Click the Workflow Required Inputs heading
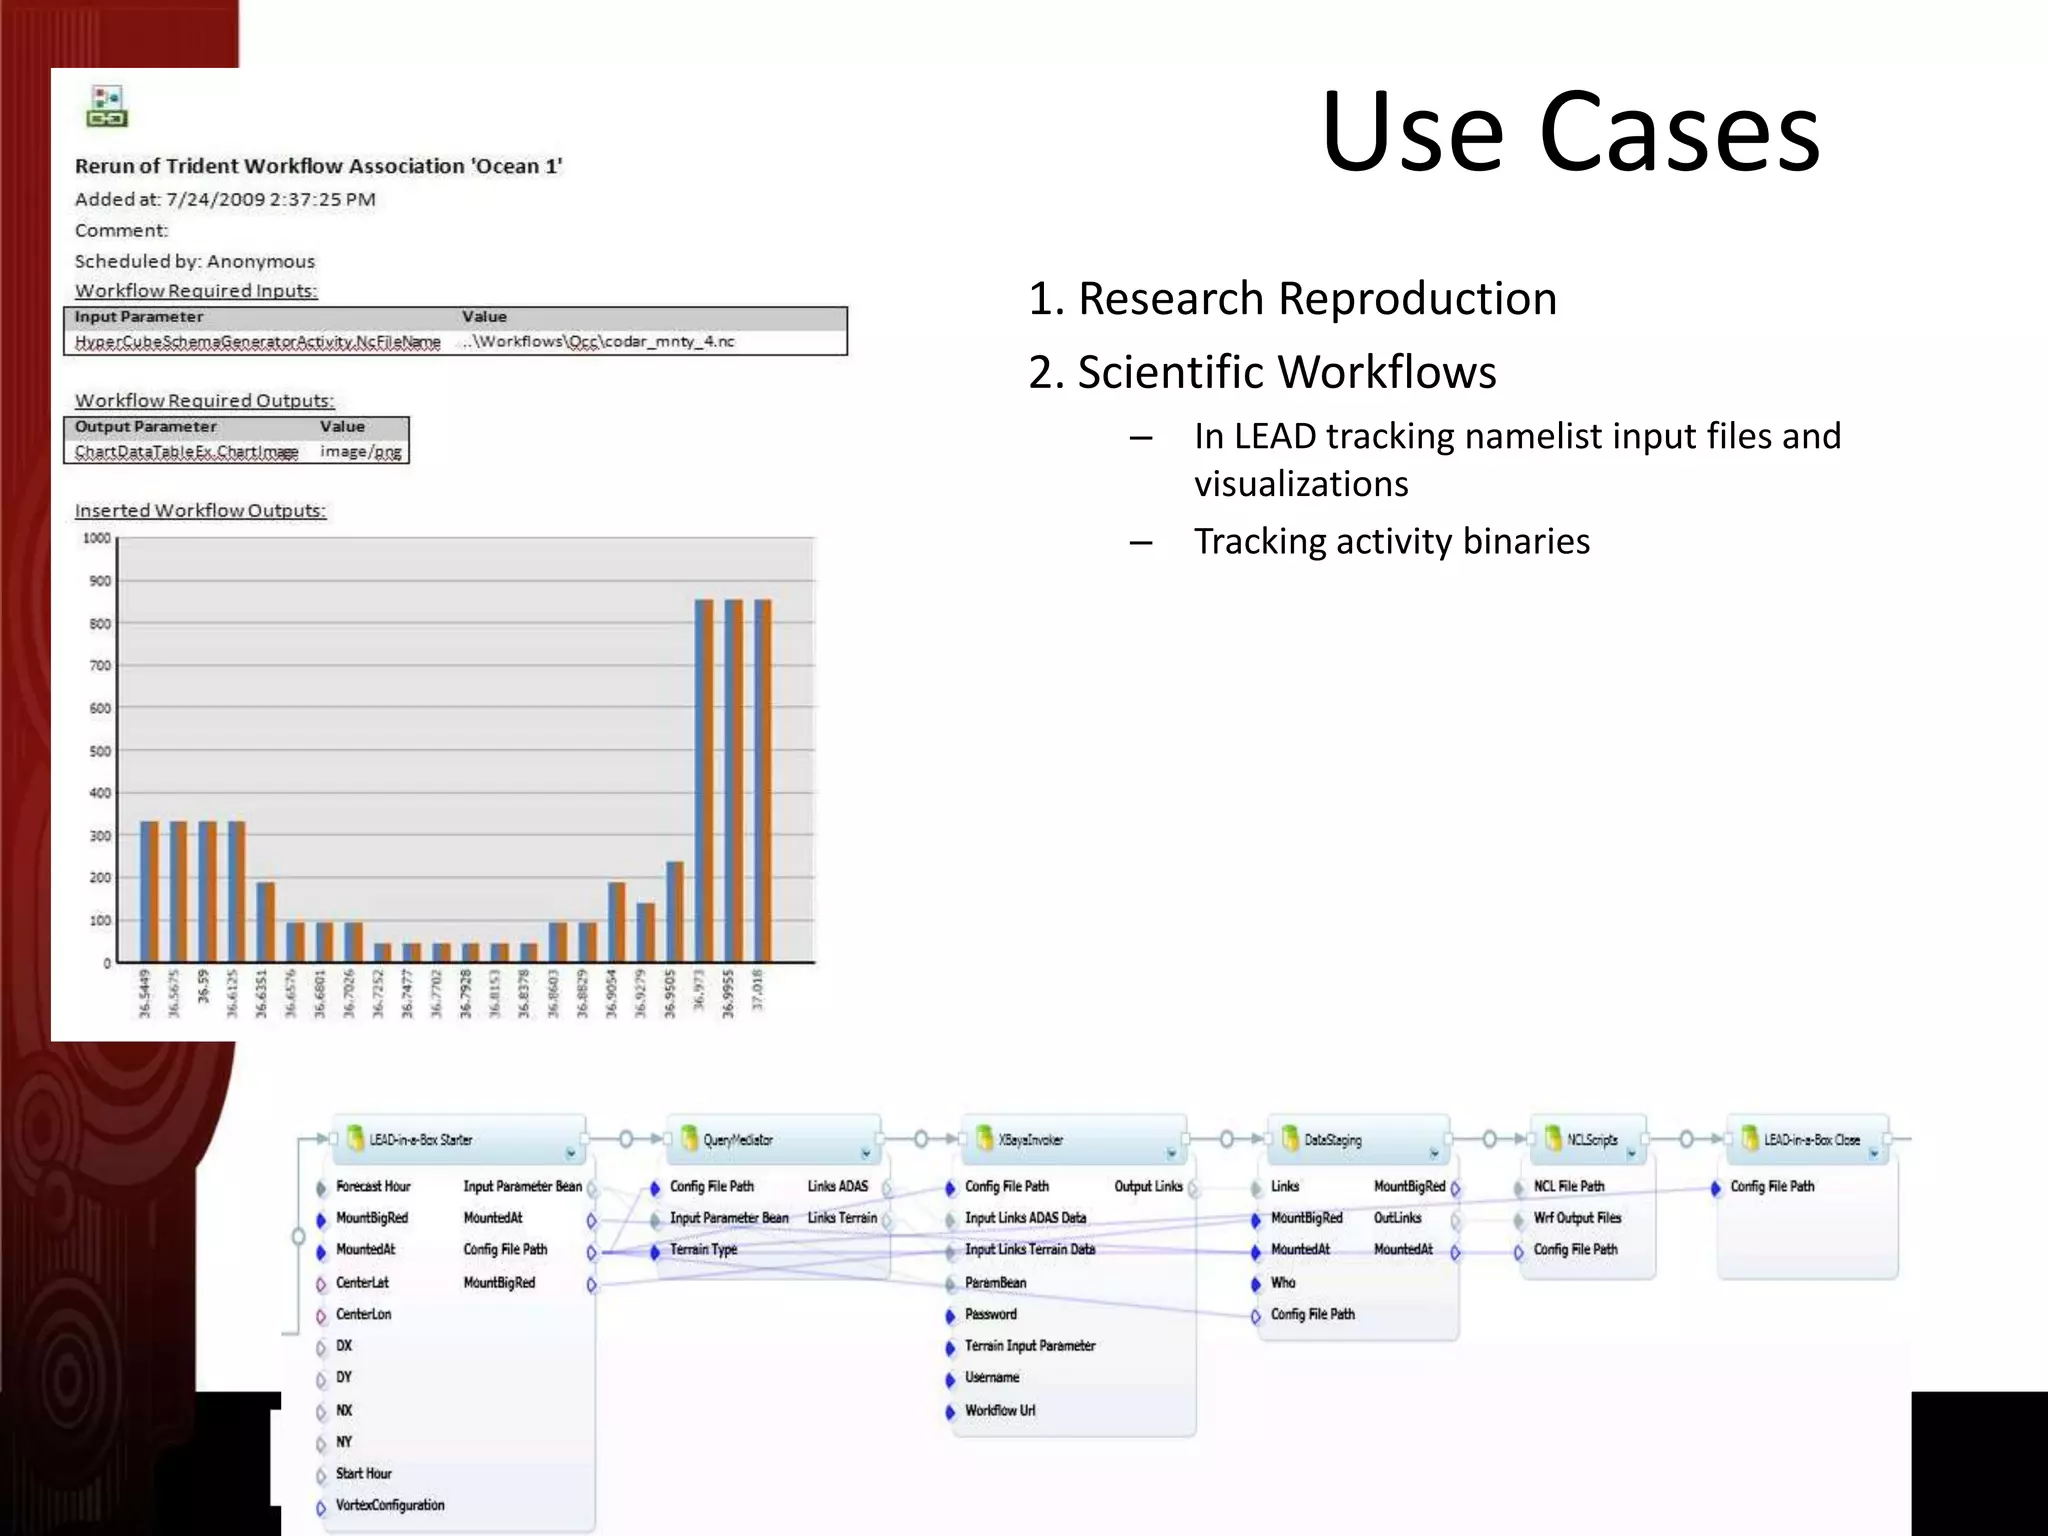The image size is (2048, 1536). click(x=196, y=291)
